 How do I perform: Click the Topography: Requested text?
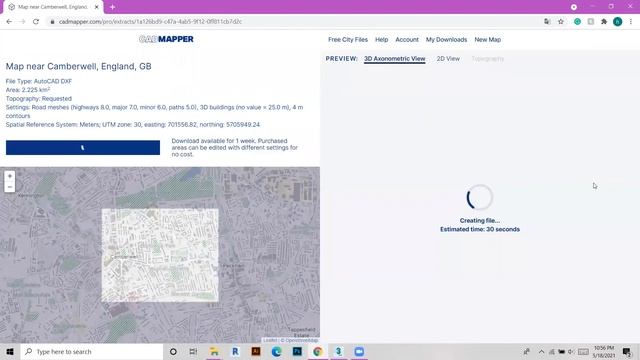tap(39, 99)
